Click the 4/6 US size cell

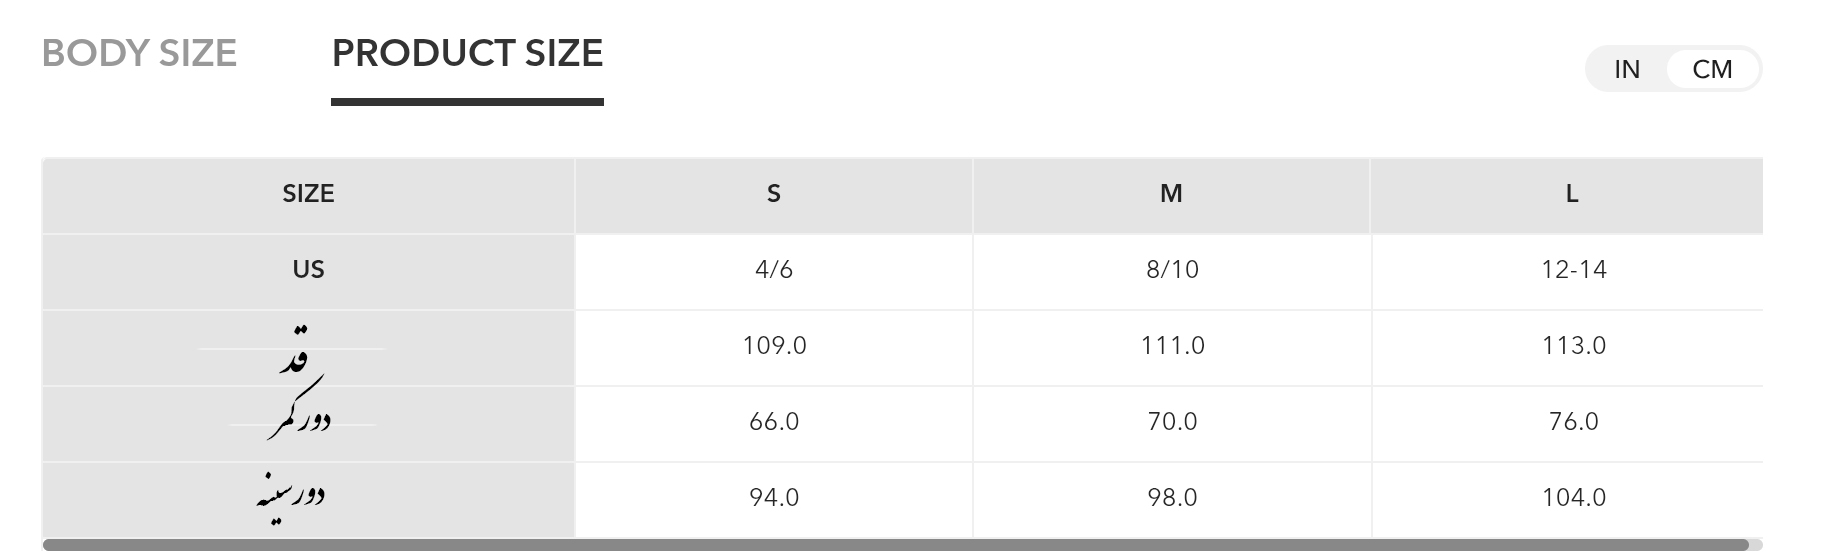(x=774, y=270)
